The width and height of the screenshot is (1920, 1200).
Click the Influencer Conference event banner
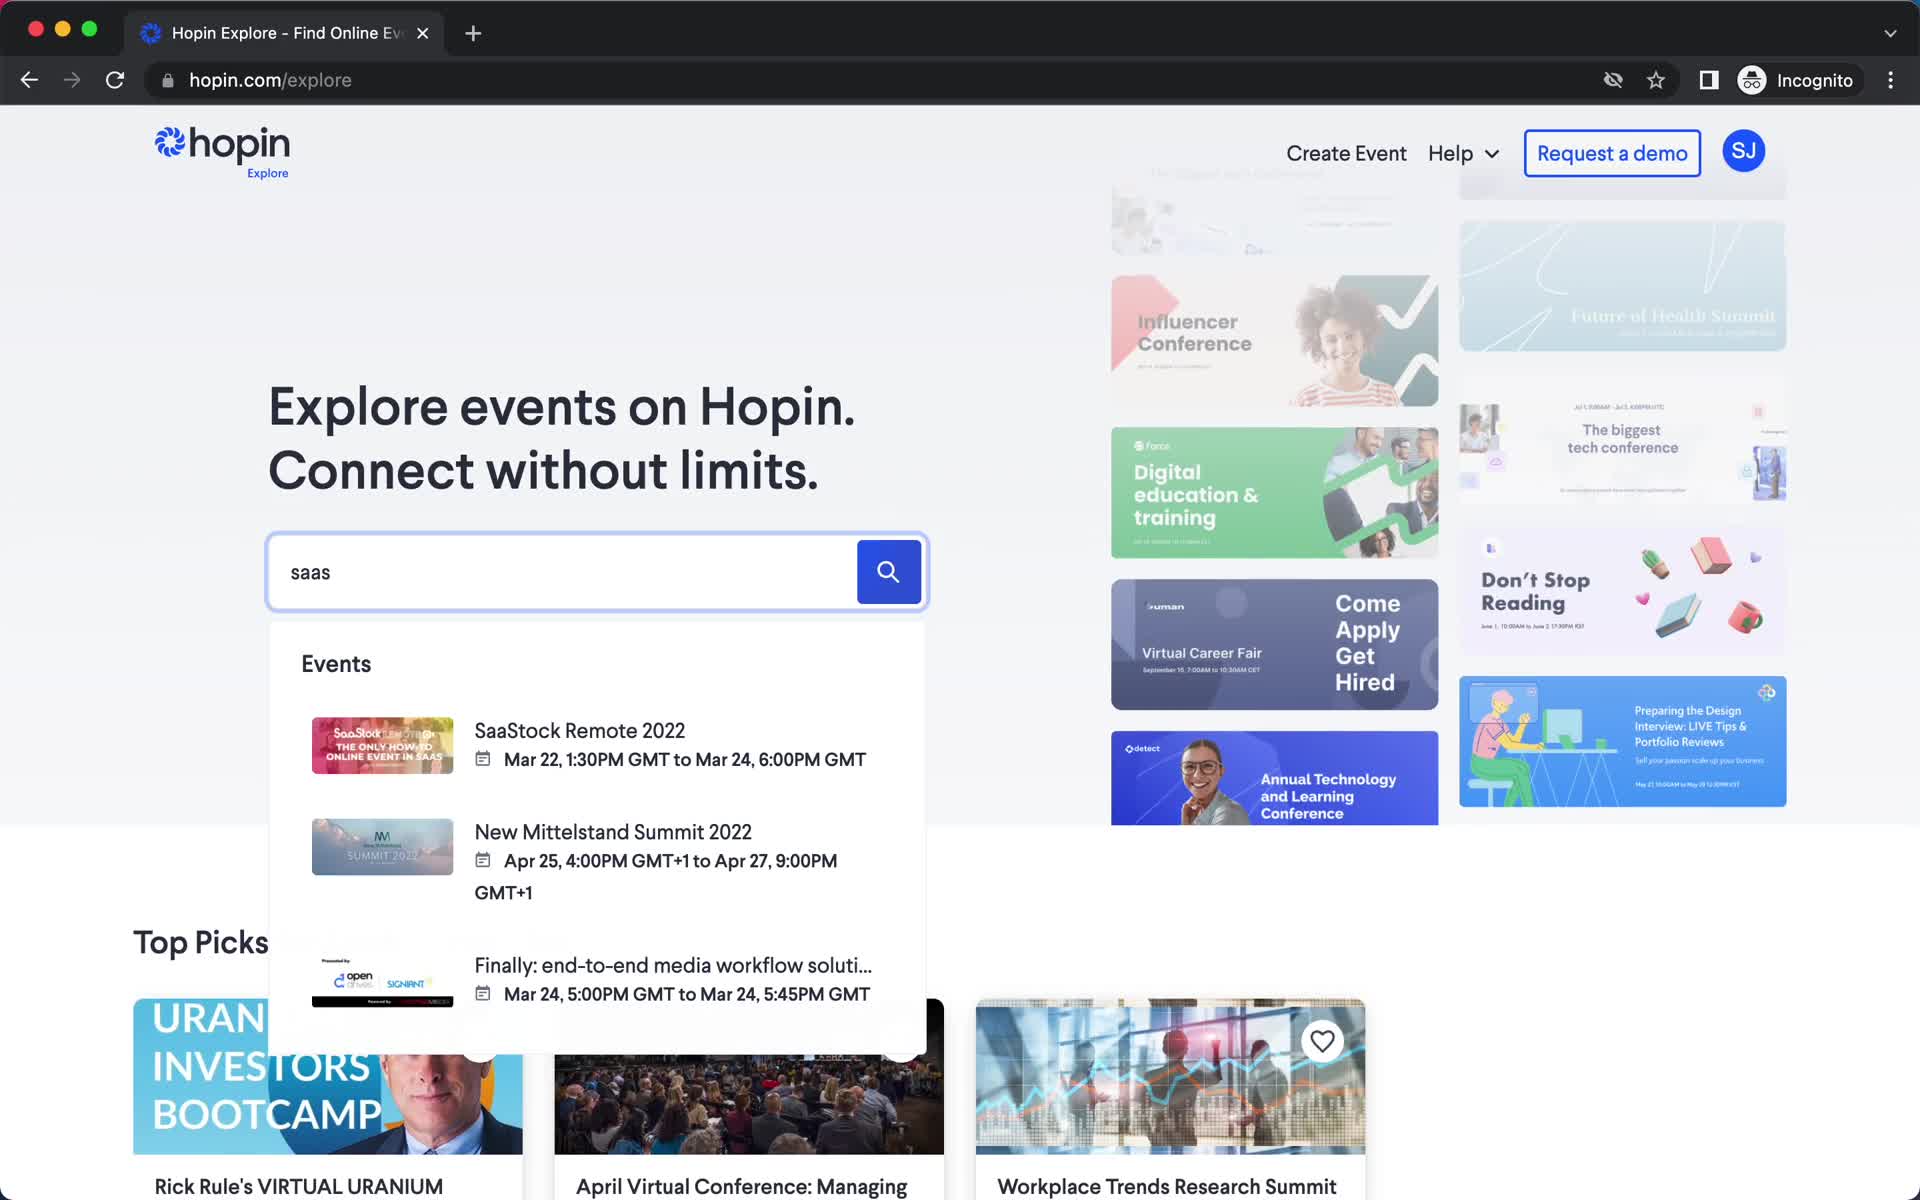(1272, 340)
